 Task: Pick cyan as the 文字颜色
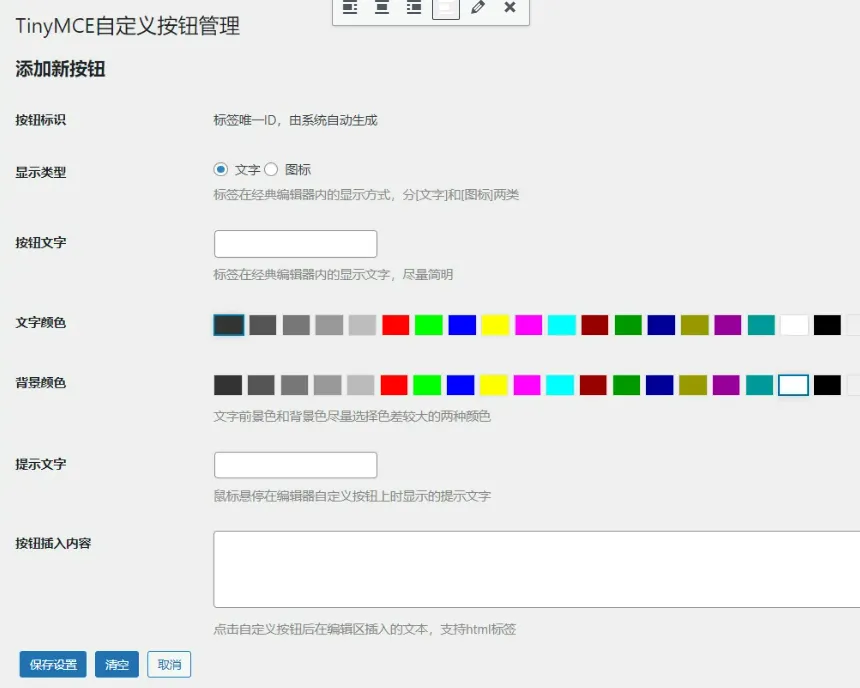tap(562, 325)
